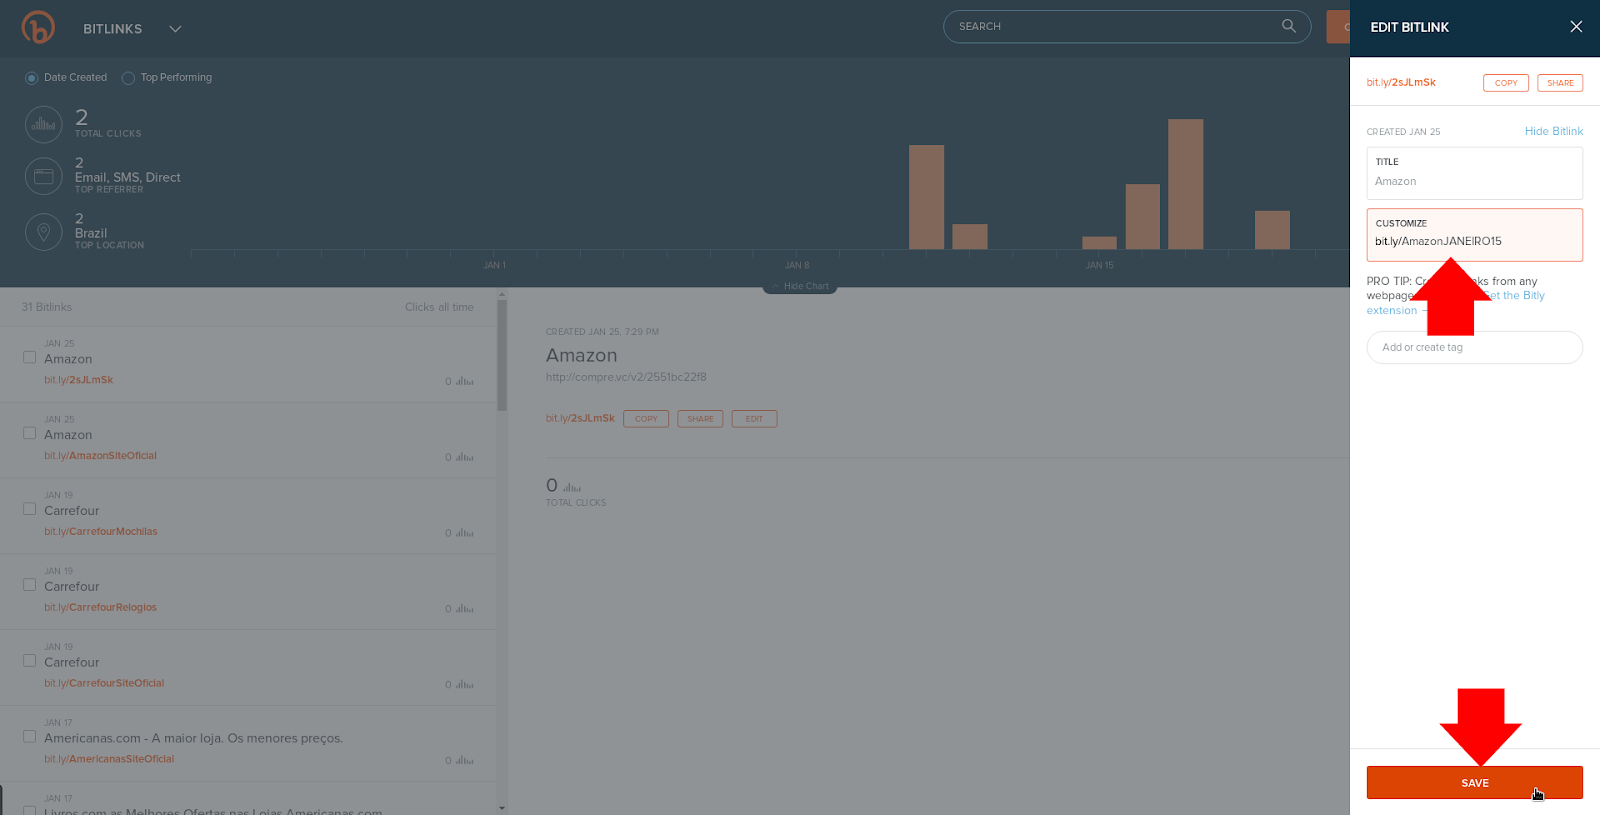Click the search magnifier icon

1289,26
